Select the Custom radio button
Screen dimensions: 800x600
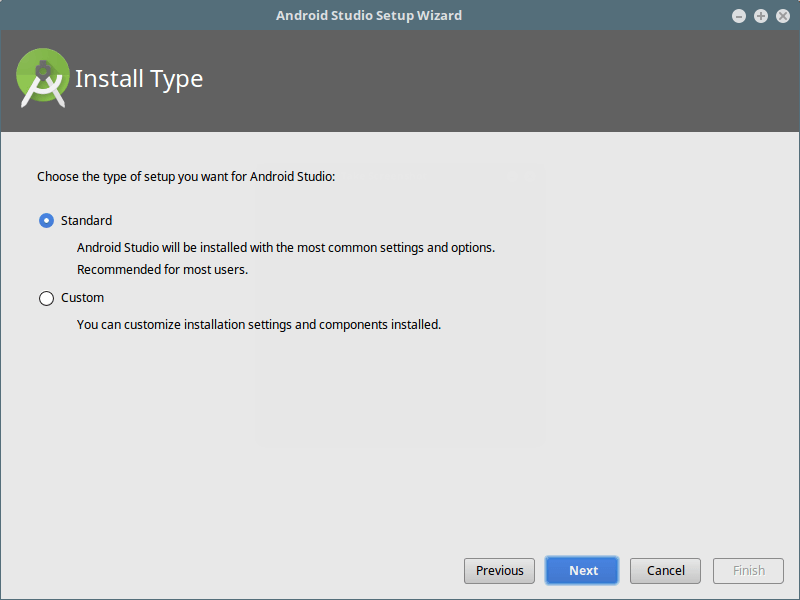click(x=46, y=298)
